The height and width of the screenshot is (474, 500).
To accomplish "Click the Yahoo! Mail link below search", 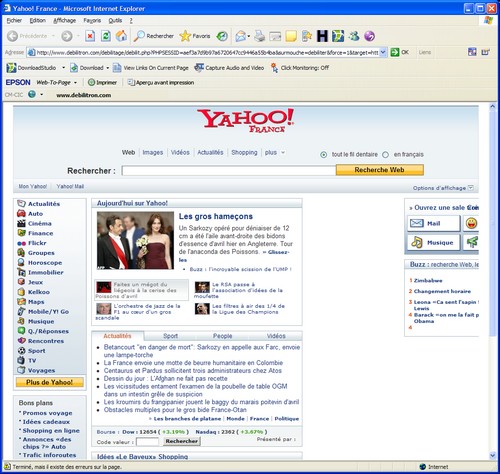I will [70, 186].
